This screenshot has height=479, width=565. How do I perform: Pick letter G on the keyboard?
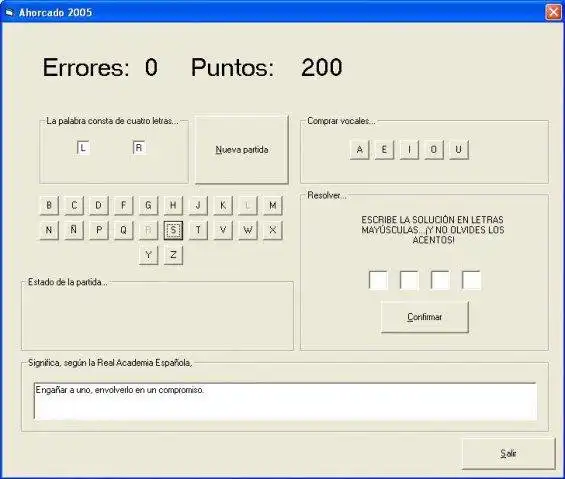click(148, 205)
